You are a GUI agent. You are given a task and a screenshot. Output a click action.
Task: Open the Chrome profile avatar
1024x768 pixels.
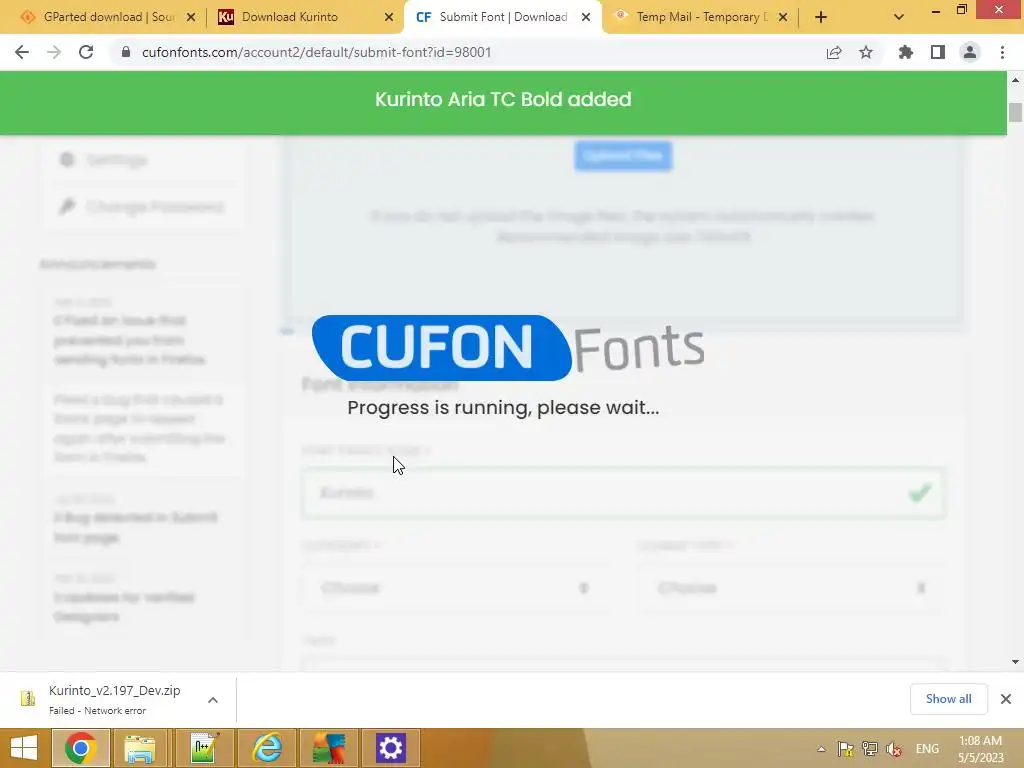[970, 52]
